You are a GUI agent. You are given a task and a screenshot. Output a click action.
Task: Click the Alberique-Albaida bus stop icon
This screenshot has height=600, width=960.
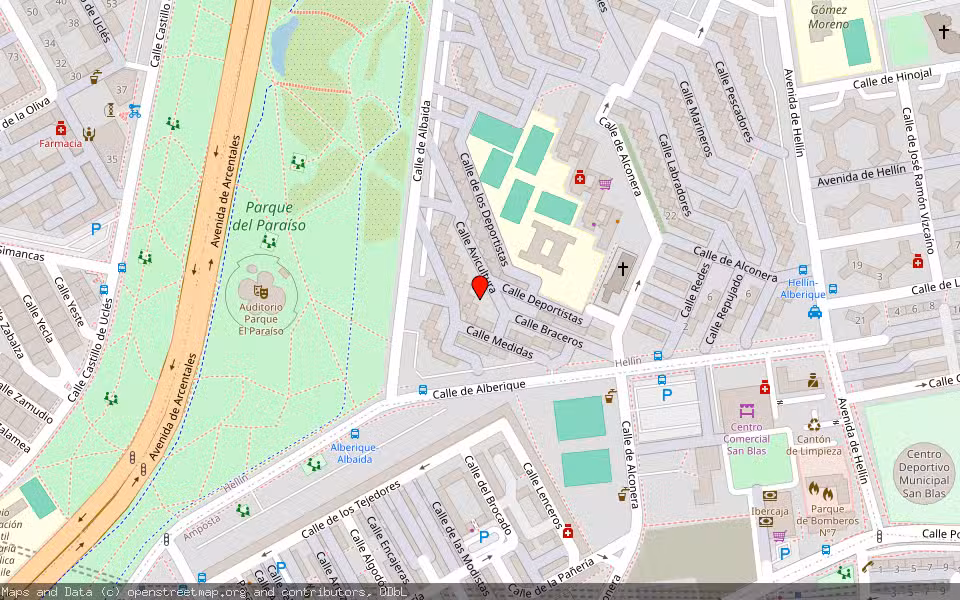(x=355, y=434)
